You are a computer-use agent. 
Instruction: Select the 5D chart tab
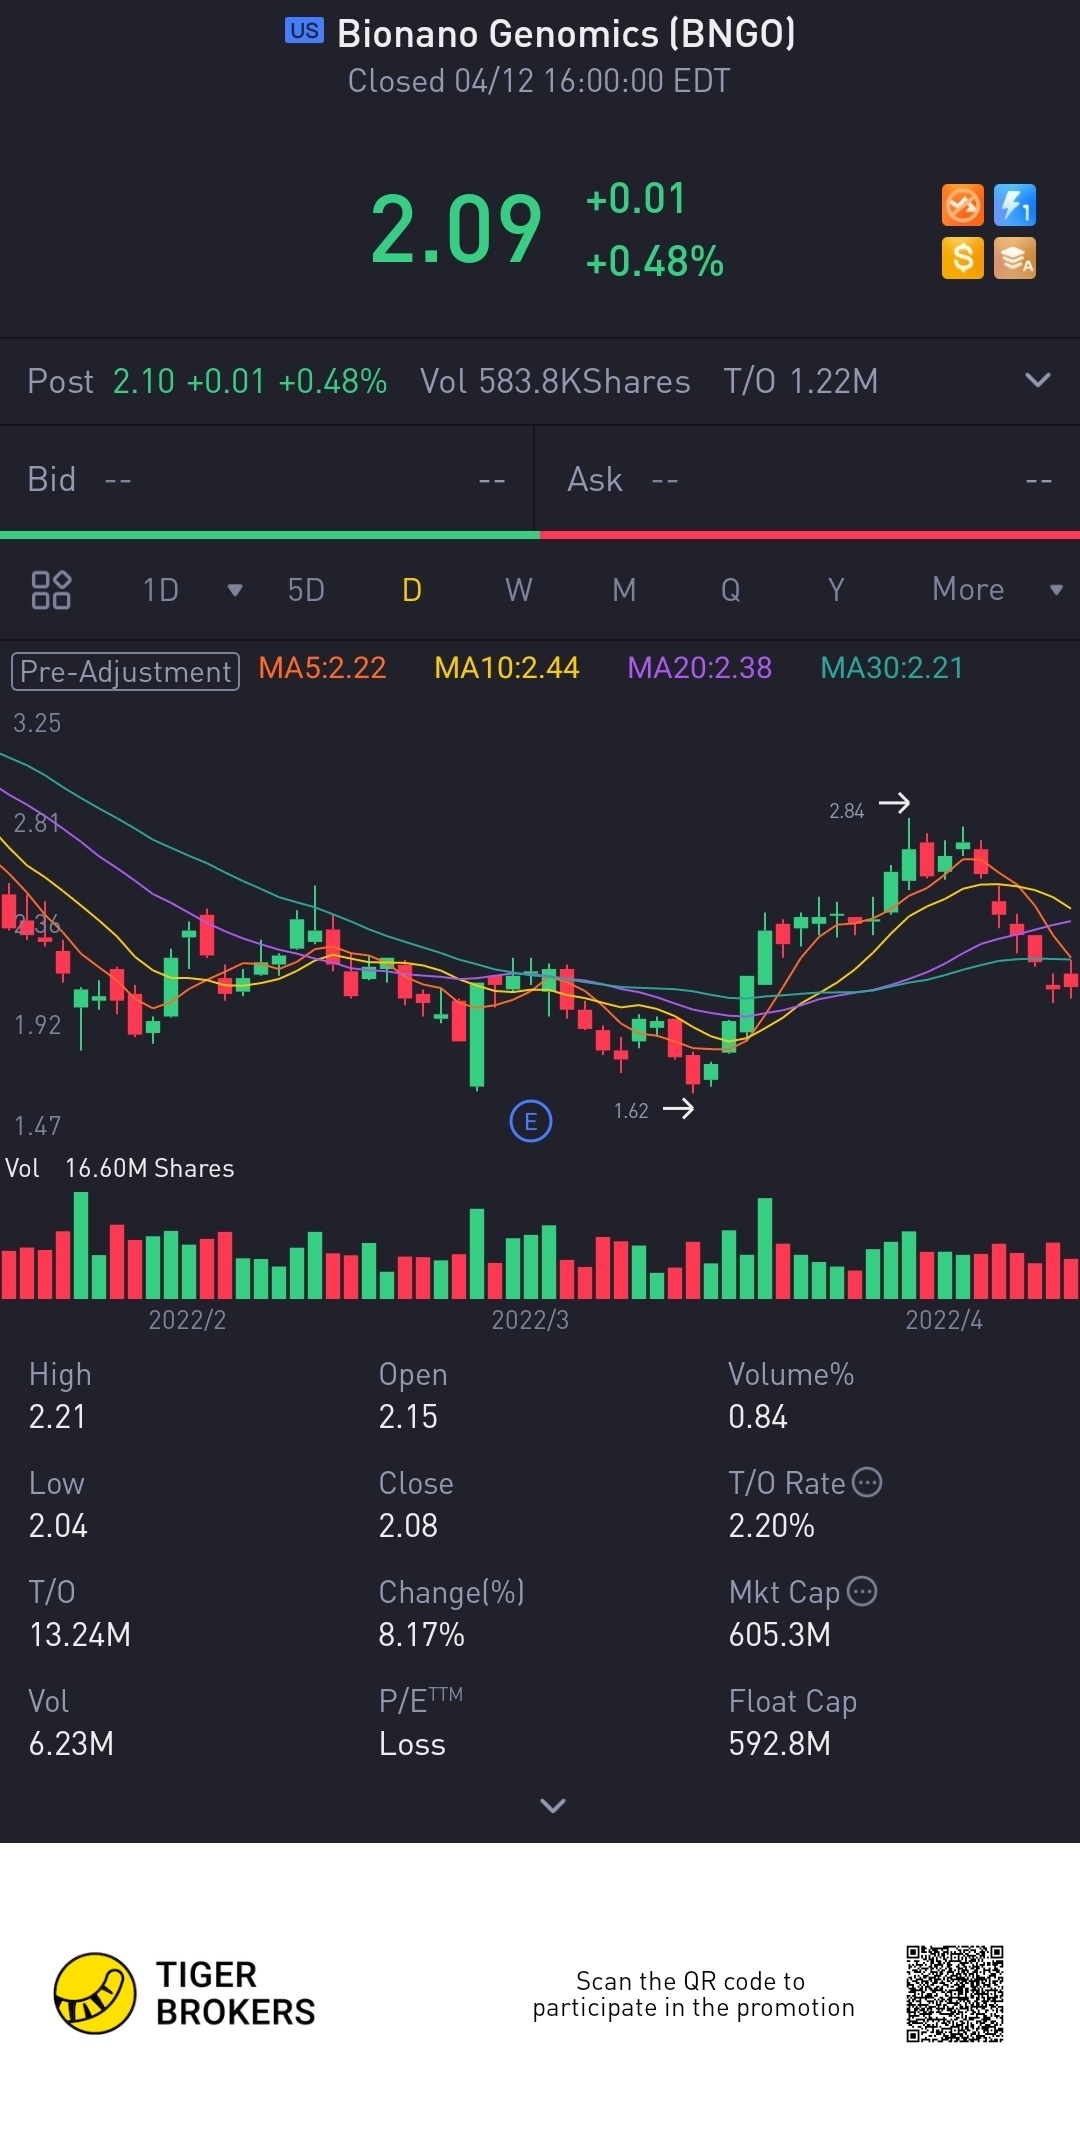point(306,590)
